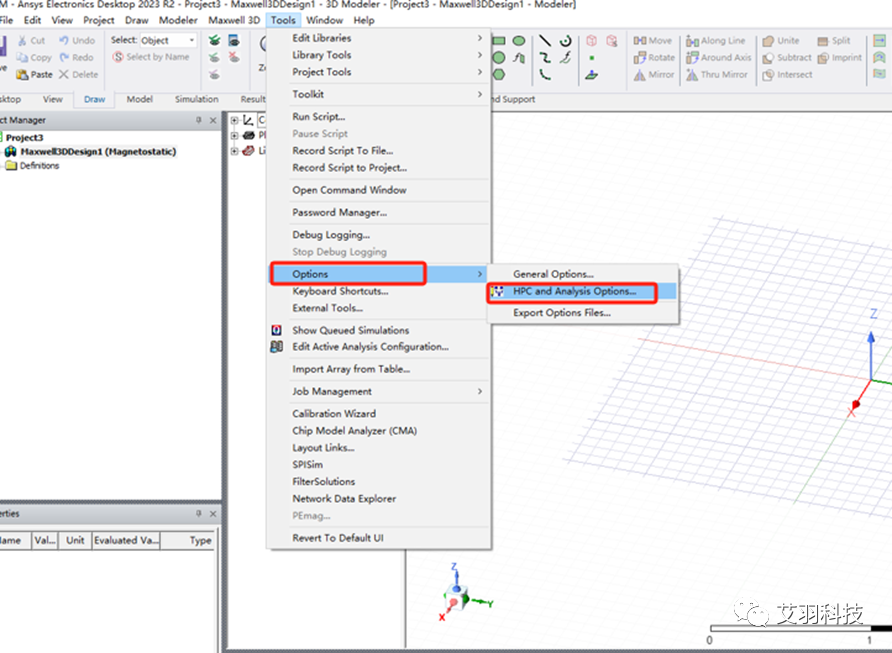Click the Definitions folder icon
This screenshot has height=653, width=892.
[x=11, y=166]
